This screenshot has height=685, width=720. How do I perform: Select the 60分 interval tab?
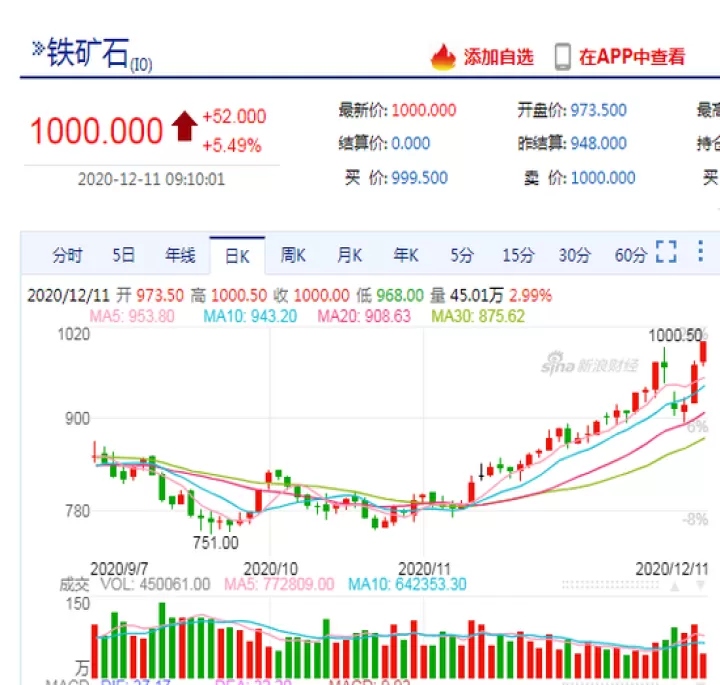[x=631, y=255]
